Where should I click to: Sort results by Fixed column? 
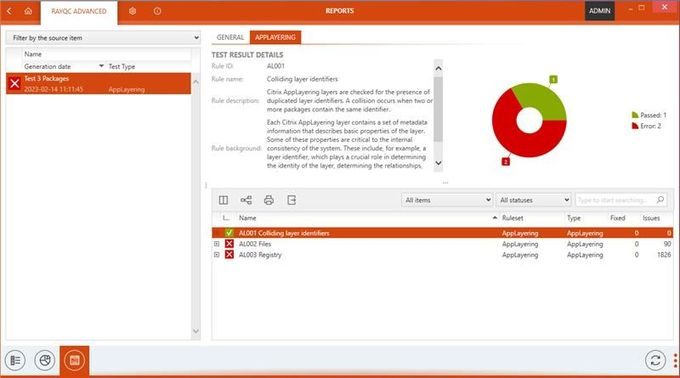point(618,218)
